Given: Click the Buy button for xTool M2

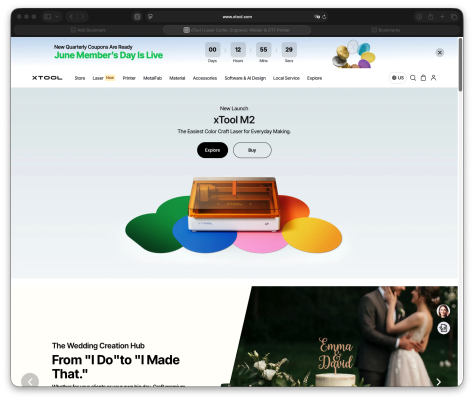Looking at the screenshot, I should (x=252, y=150).
